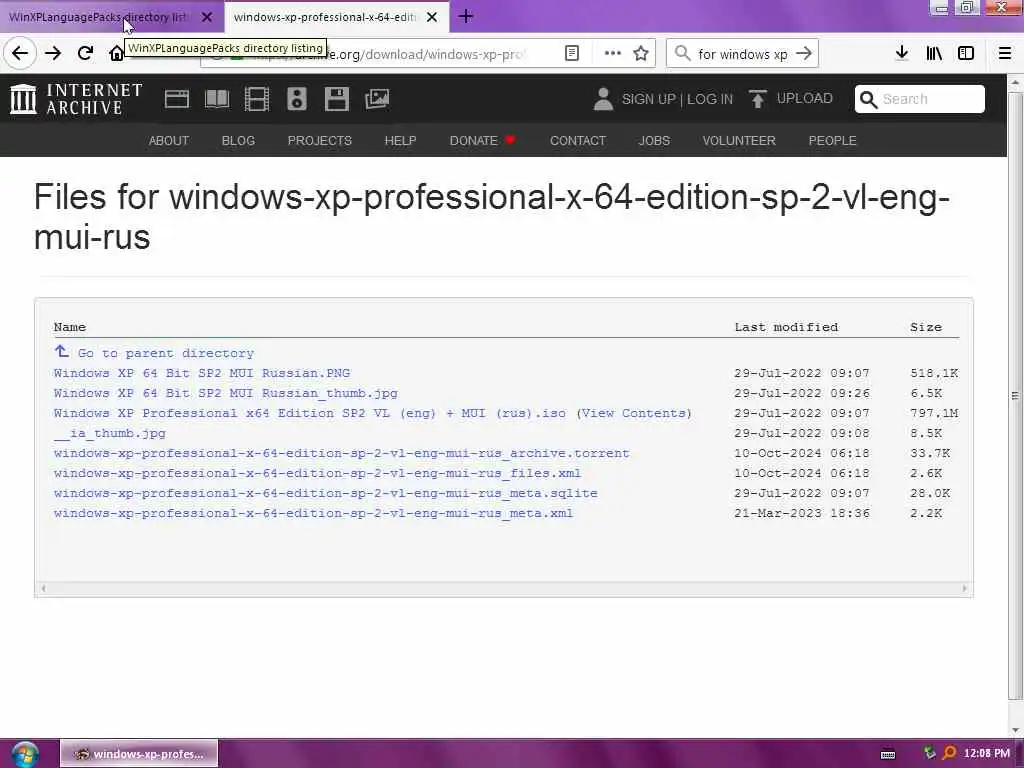Open the Audio speaker icon
Viewport: 1024px width, 768px height.
(x=296, y=99)
